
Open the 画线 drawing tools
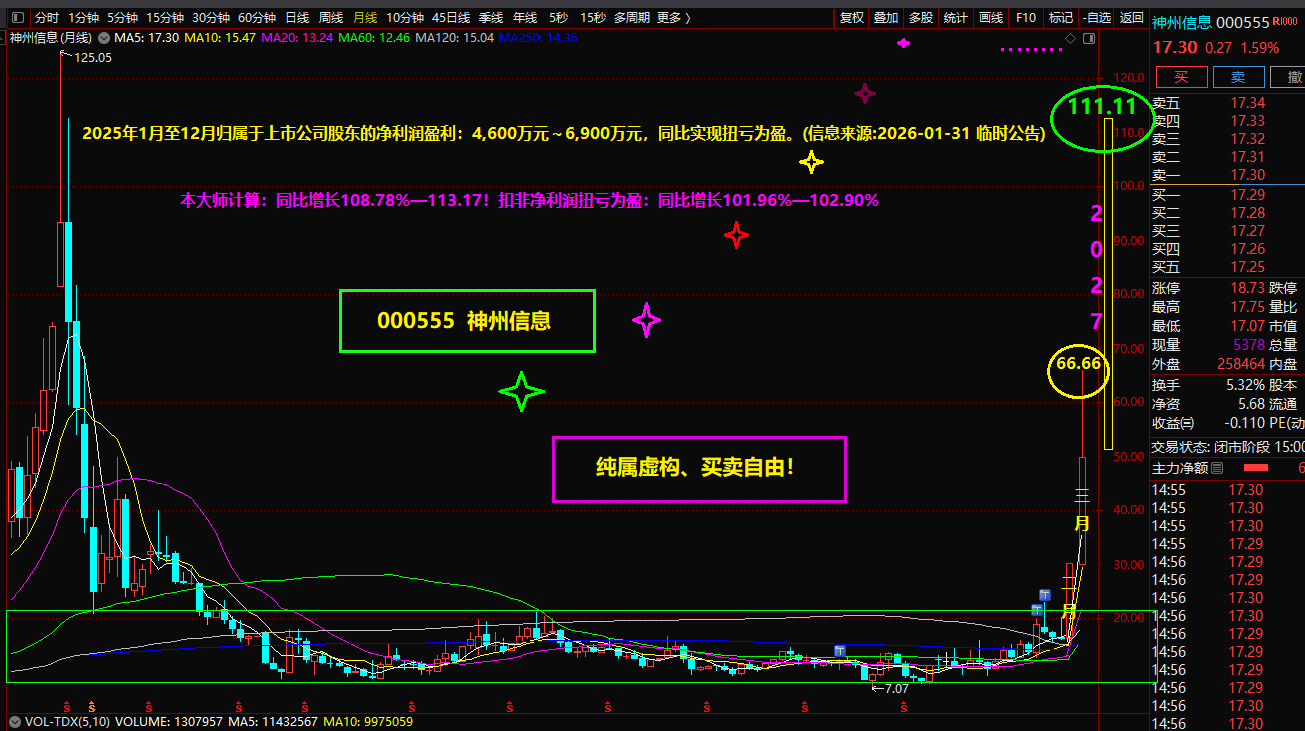(991, 18)
